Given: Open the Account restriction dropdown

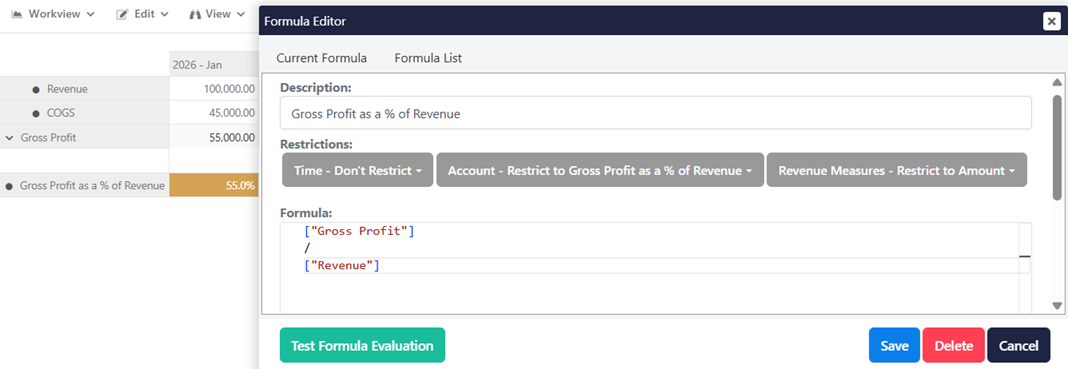Looking at the screenshot, I should [599, 170].
